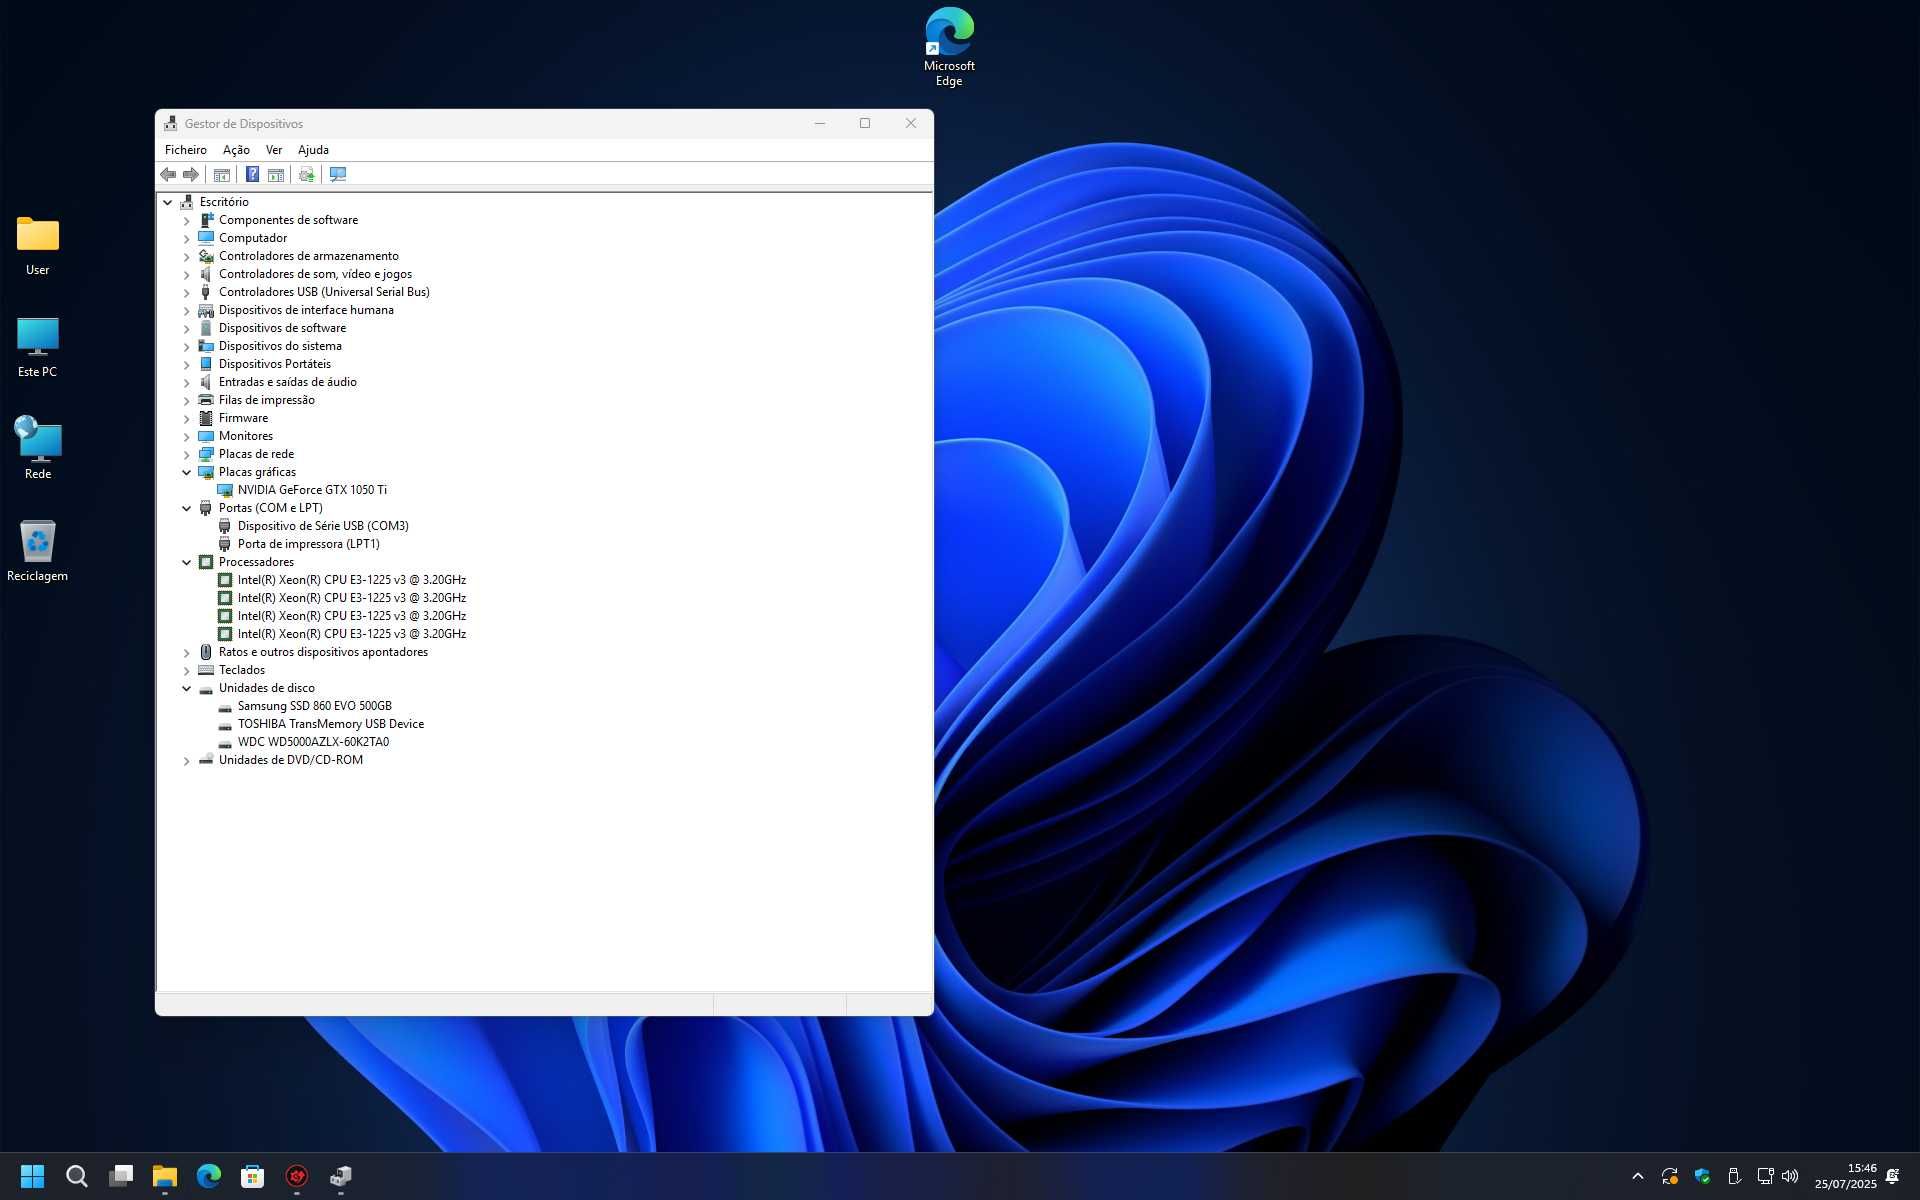
Task: Expand Unidades de DVD/CD-ROM
Action: tap(186, 761)
